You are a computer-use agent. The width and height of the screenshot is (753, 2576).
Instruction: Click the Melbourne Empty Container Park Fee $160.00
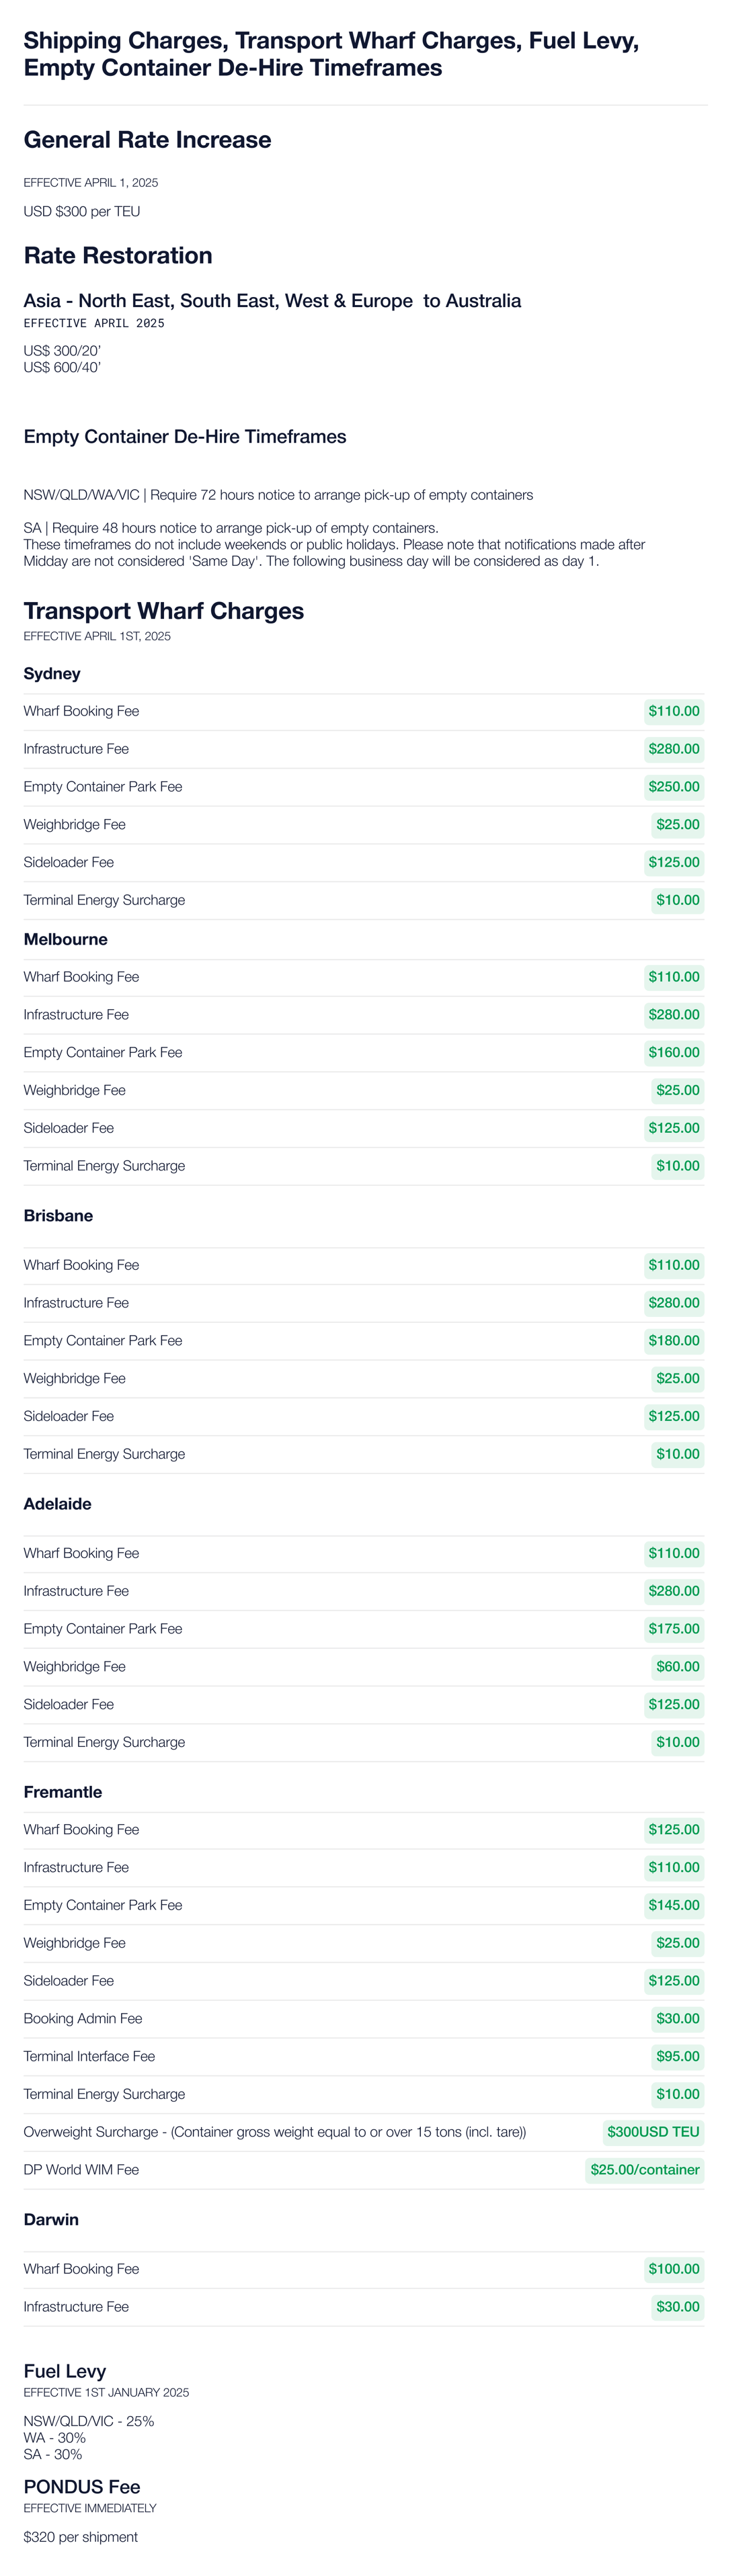[673, 1052]
